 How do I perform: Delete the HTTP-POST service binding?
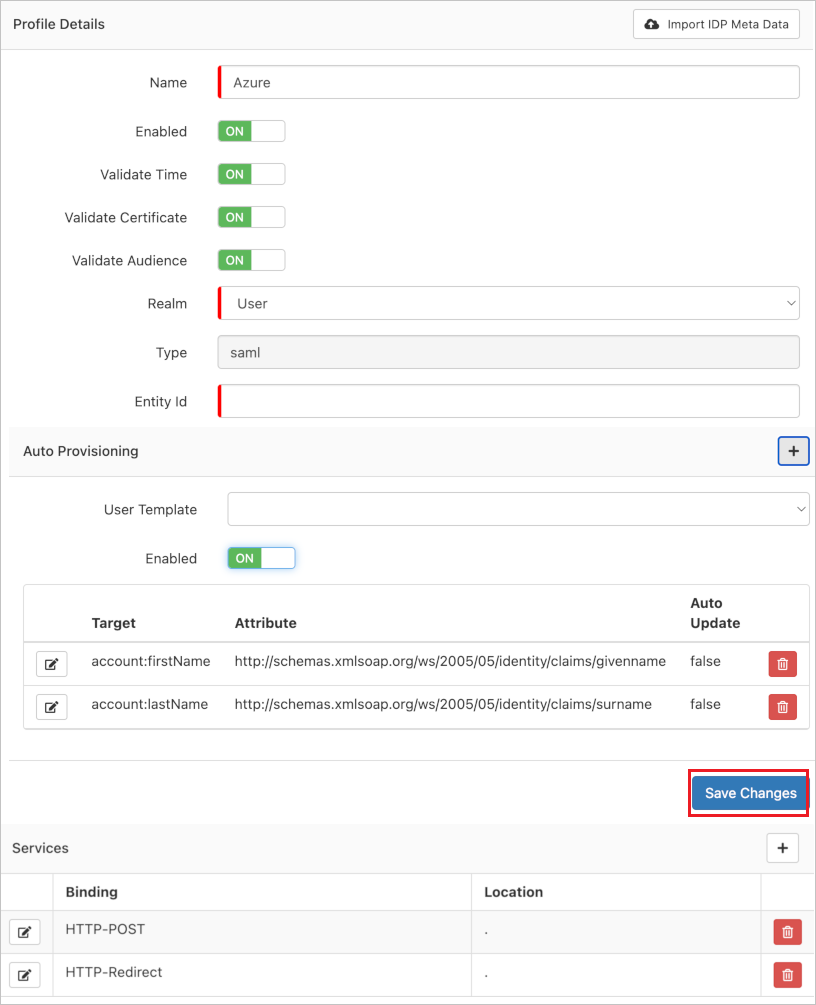tap(787, 932)
